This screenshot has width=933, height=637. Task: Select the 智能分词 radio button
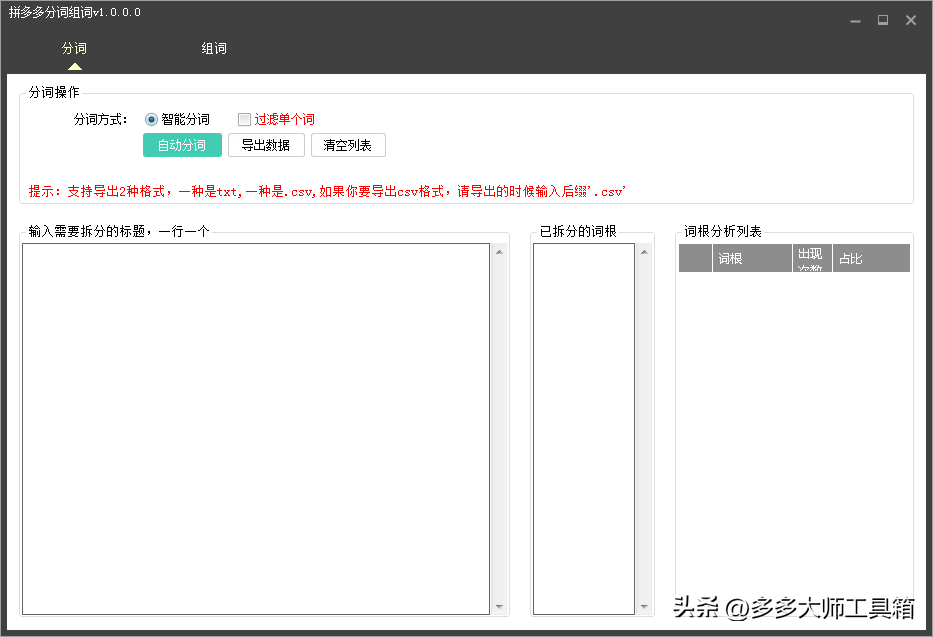151,119
